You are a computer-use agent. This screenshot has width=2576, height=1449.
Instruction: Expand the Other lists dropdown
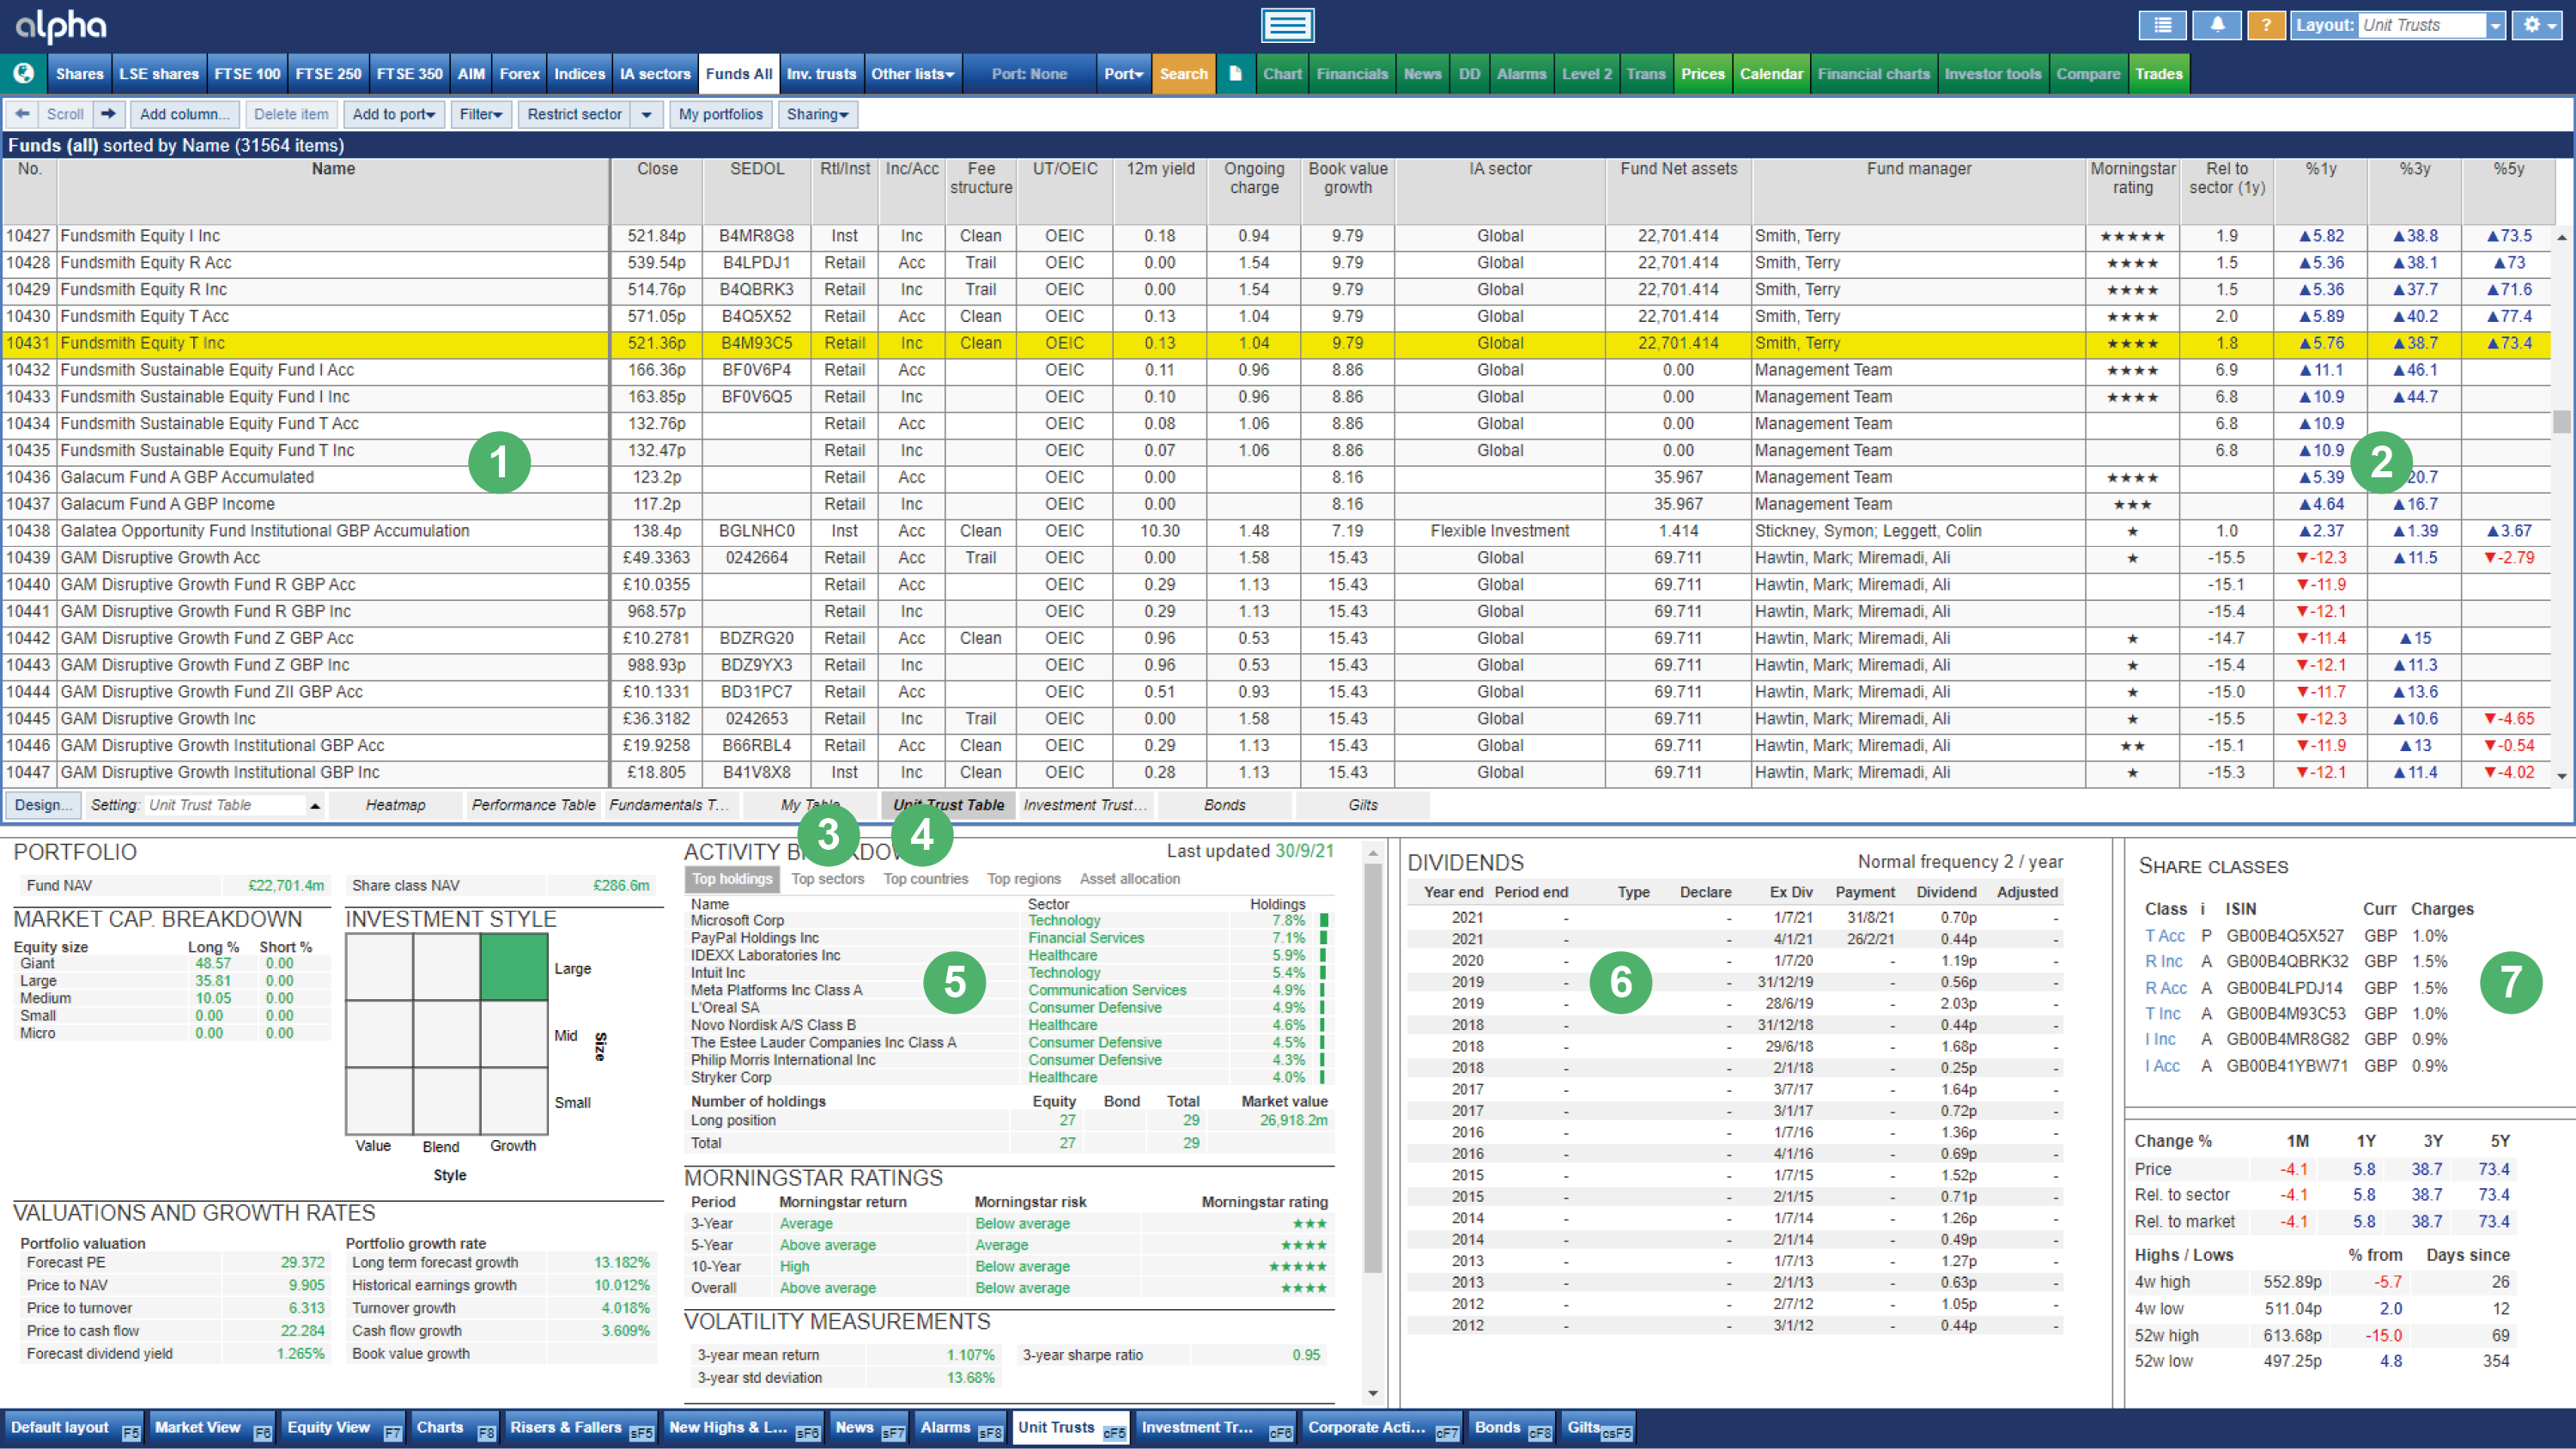coord(912,73)
